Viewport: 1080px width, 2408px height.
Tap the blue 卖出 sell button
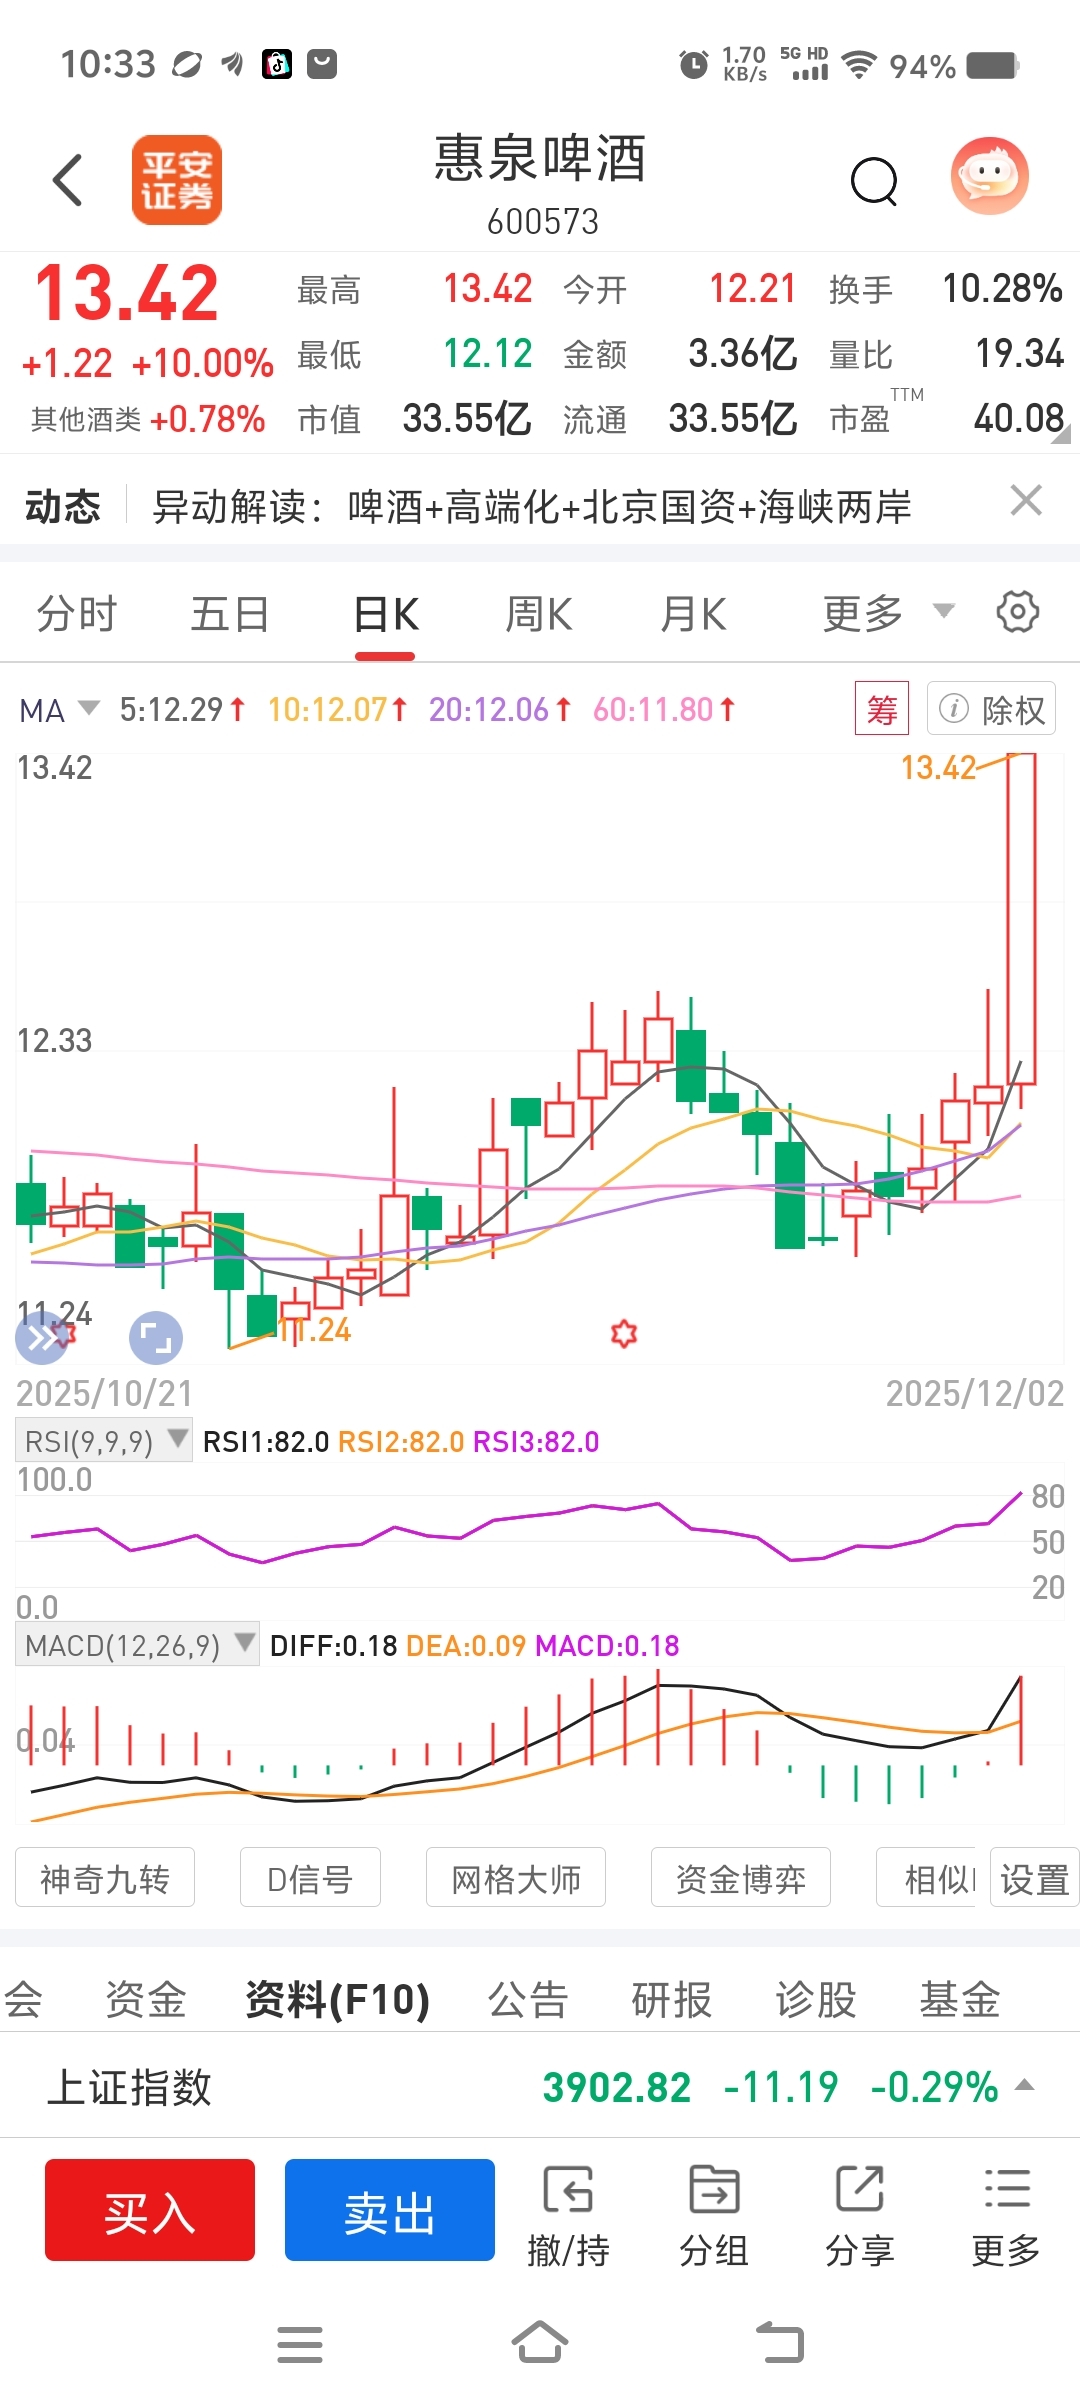click(x=390, y=2210)
